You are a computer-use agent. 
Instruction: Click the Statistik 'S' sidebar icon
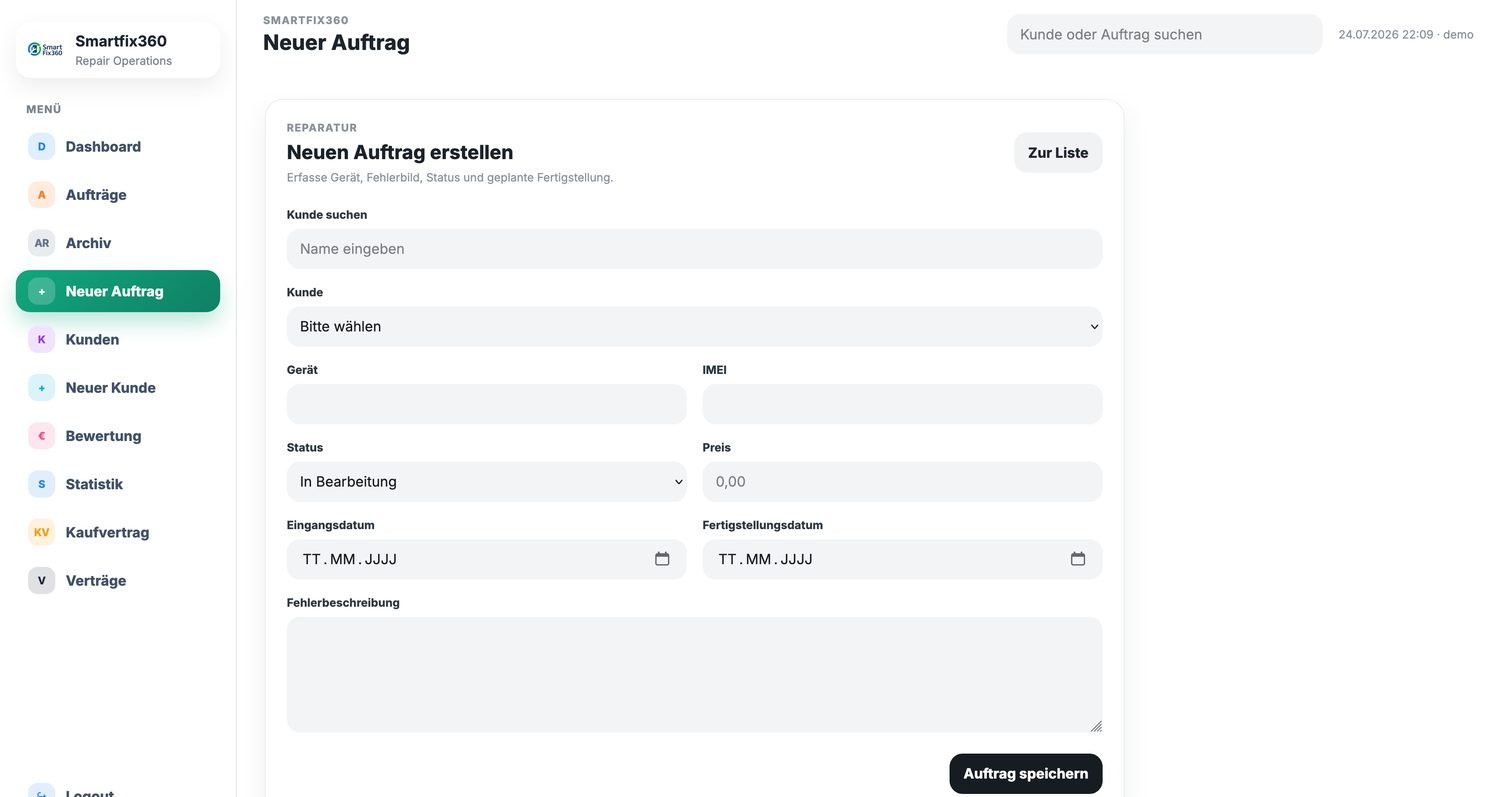point(41,484)
